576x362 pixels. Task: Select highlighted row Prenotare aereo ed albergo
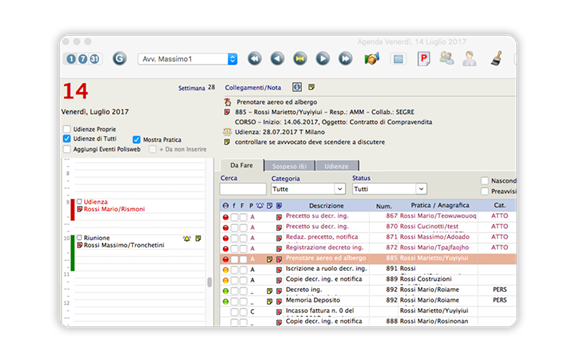coord(368,259)
